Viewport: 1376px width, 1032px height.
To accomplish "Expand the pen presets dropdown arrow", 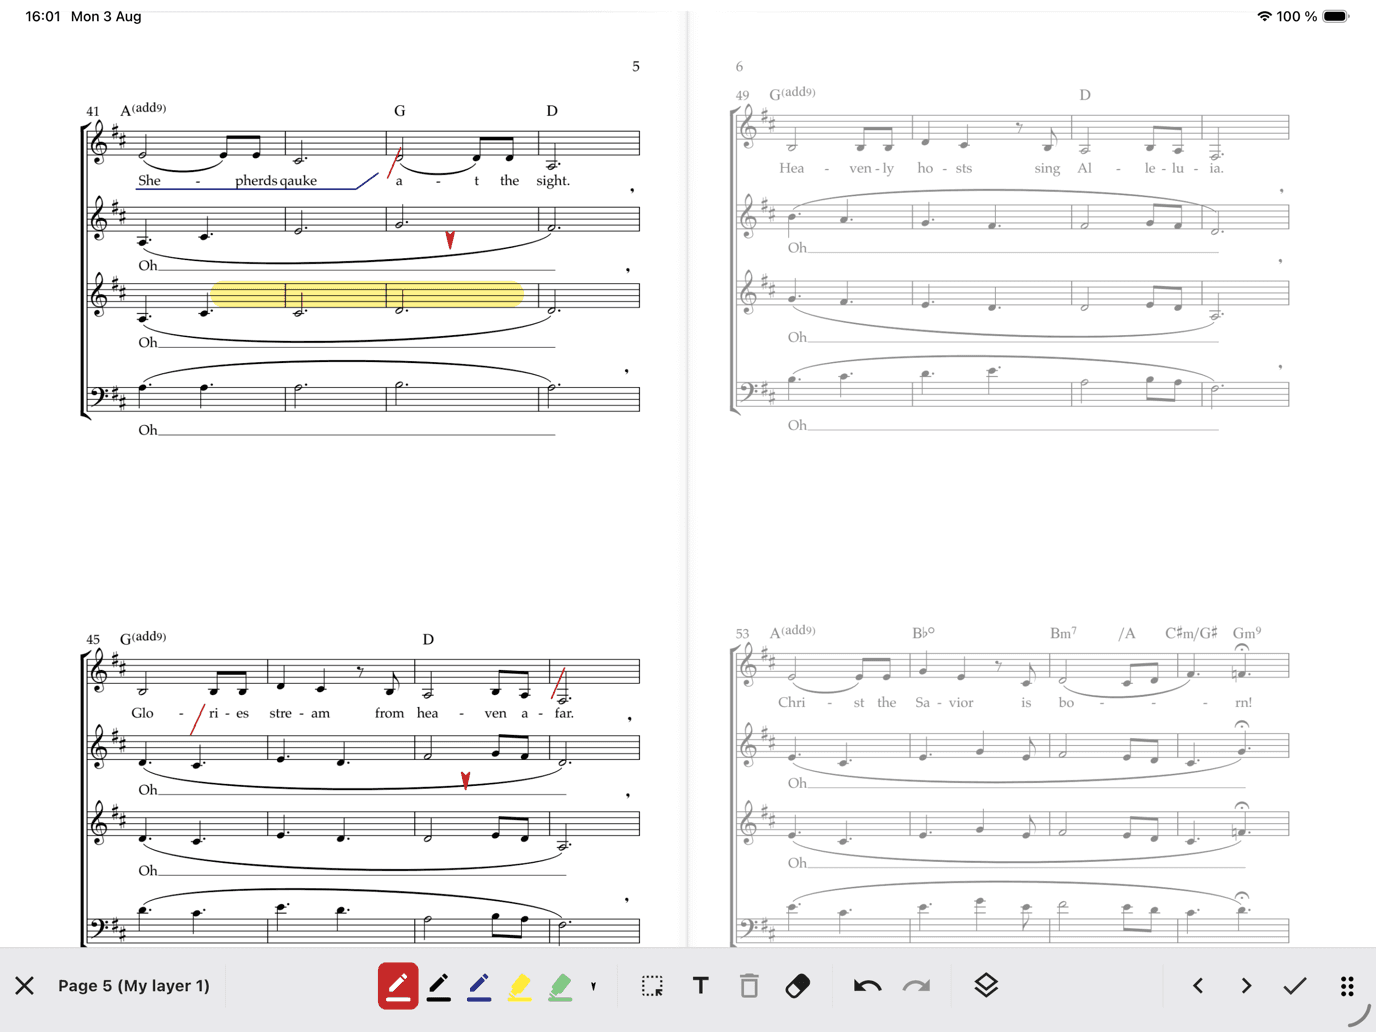I will [593, 987].
